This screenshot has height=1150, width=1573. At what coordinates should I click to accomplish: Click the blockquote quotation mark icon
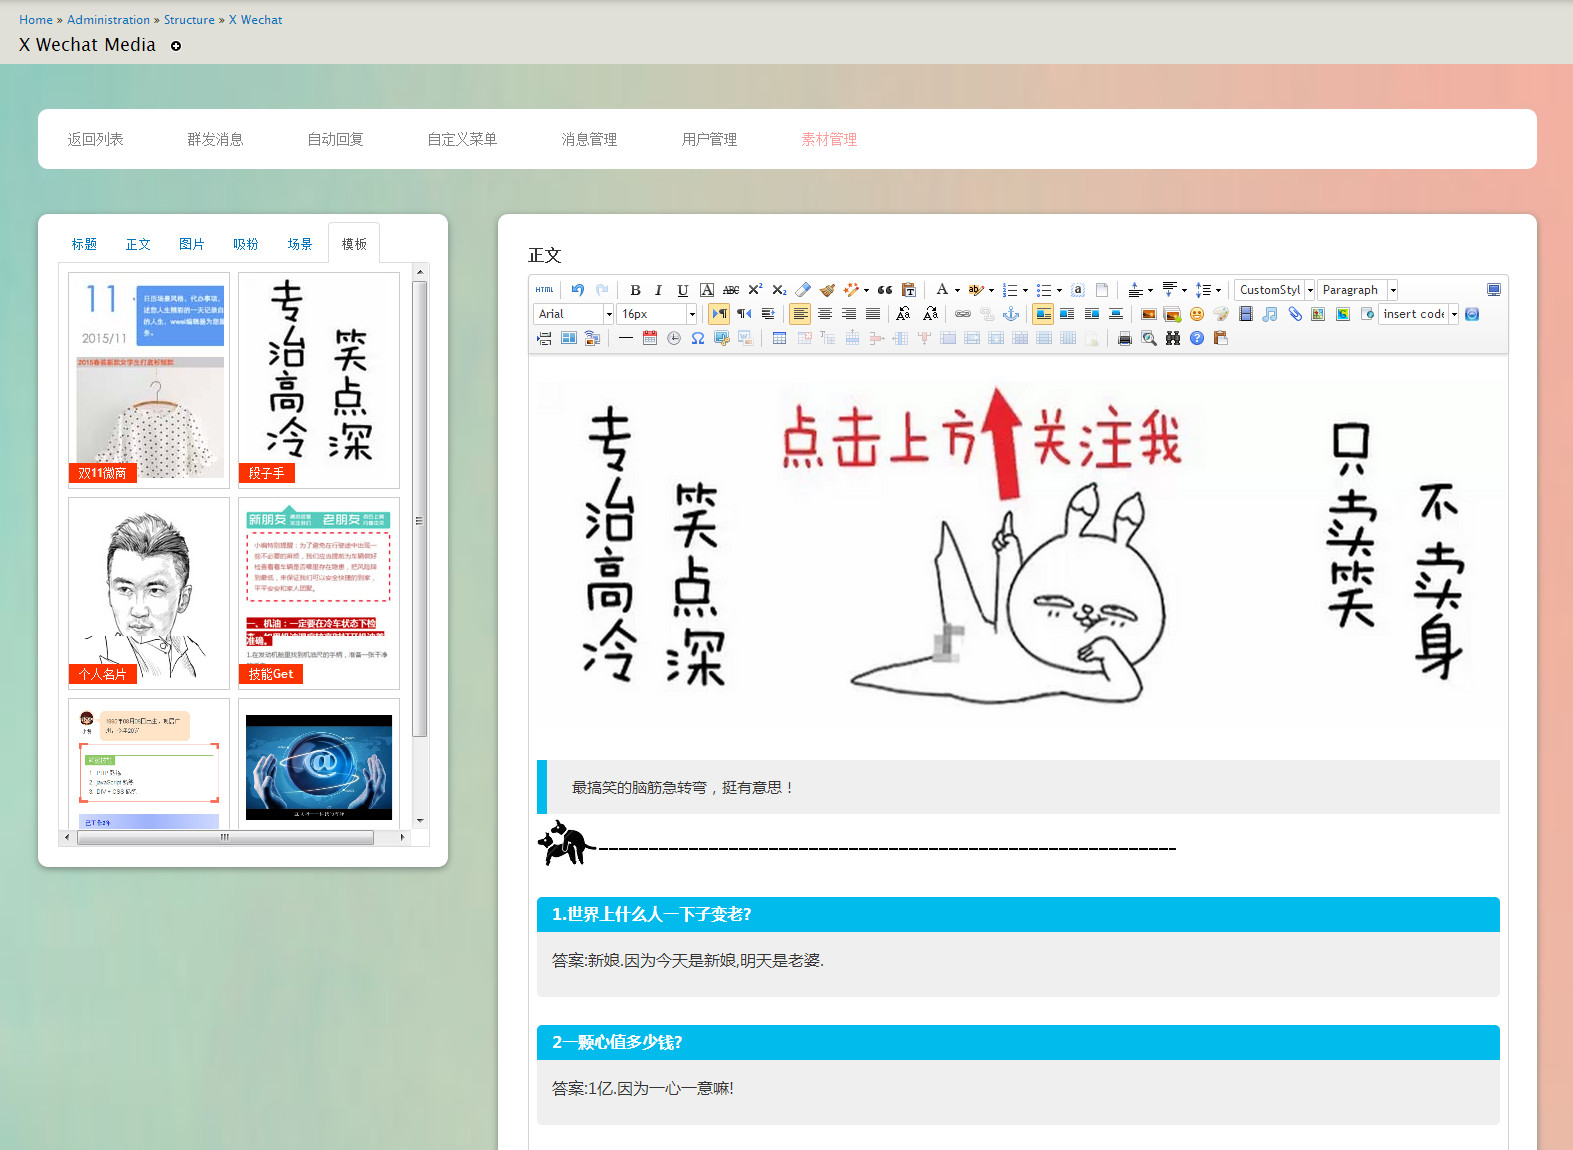pos(885,290)
